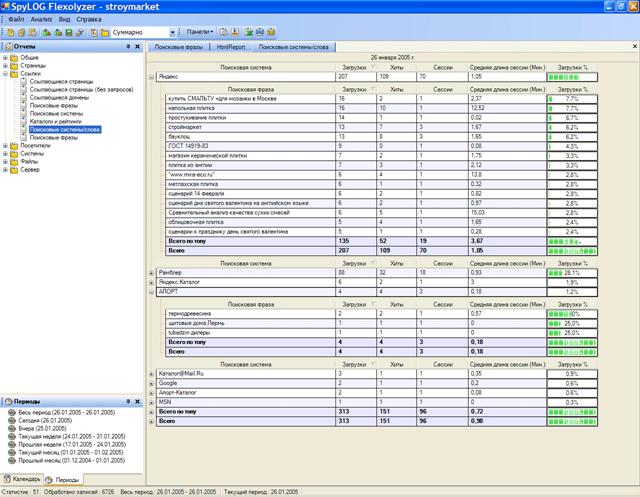Close the report area using its X
Screen dimensions: 640x497
tap(635, 47)
